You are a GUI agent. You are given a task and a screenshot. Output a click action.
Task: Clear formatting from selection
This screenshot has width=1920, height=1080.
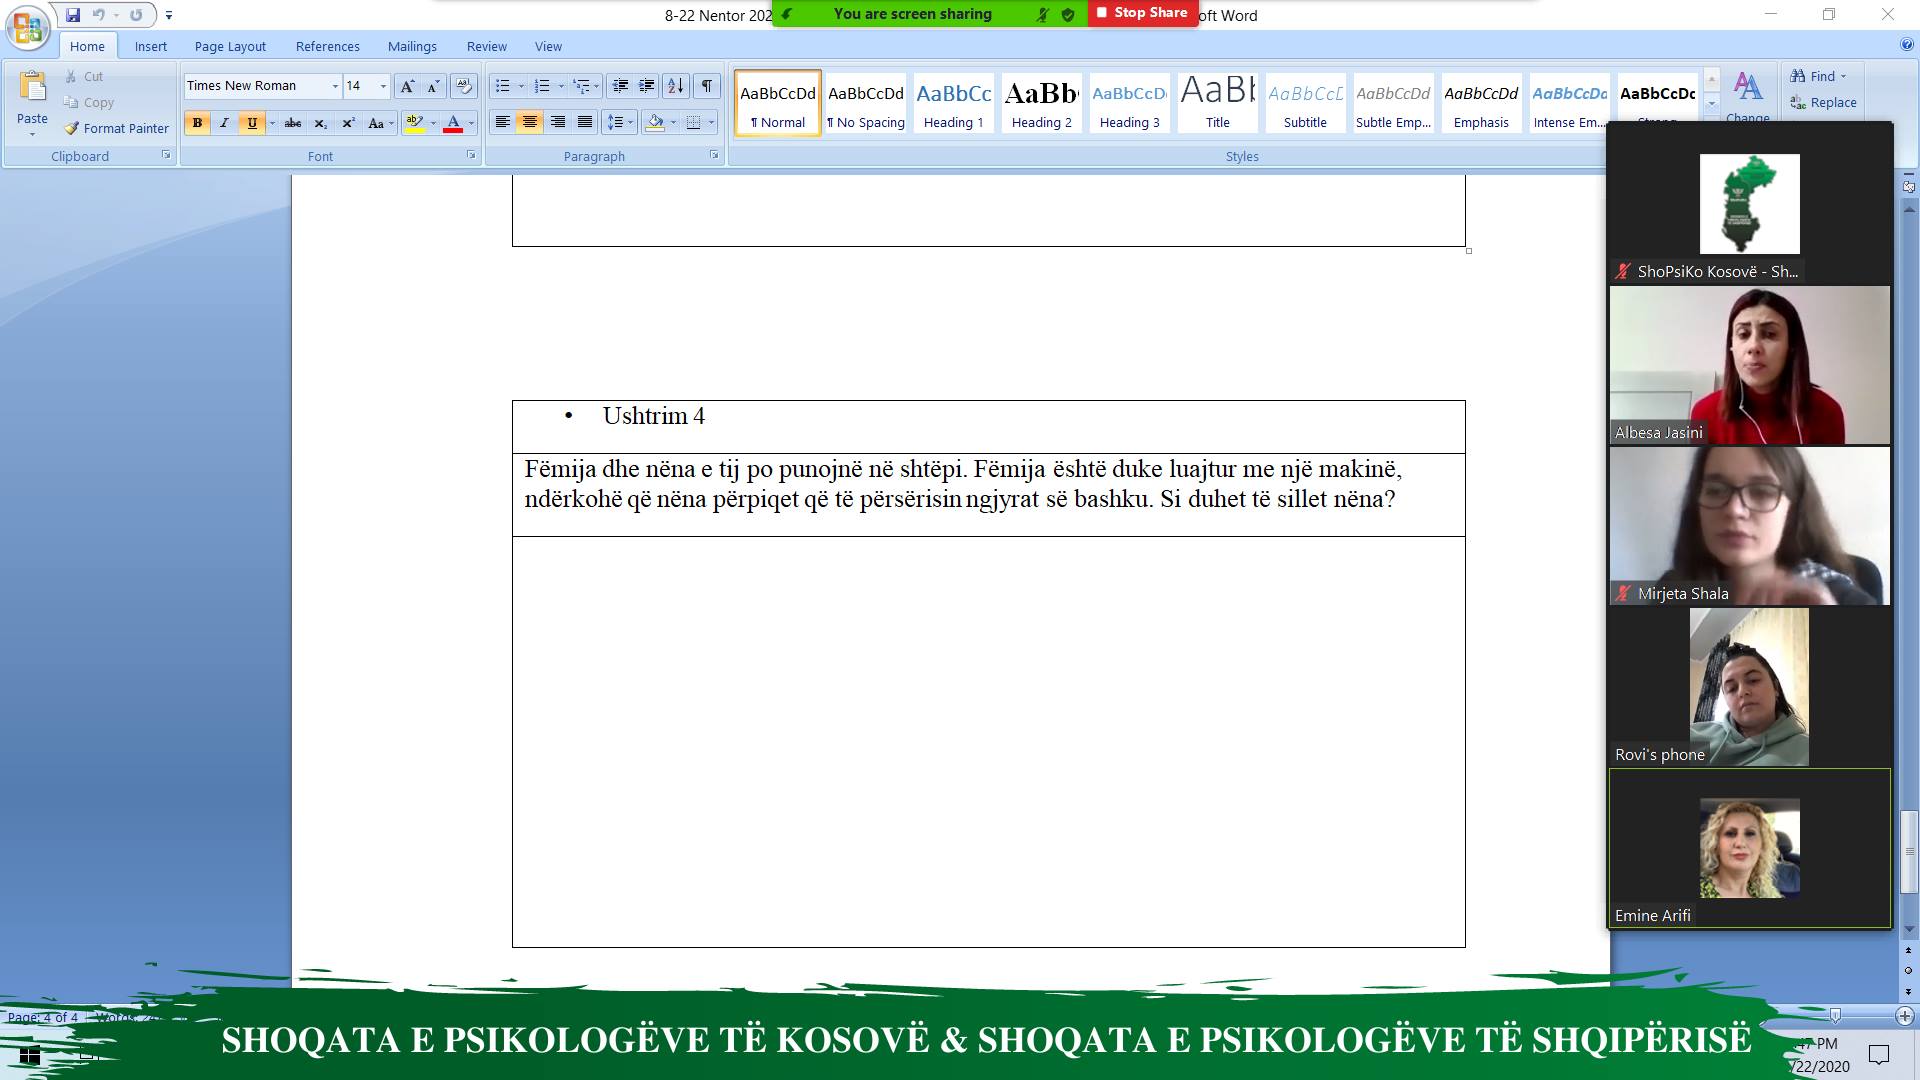coord(463,86)
